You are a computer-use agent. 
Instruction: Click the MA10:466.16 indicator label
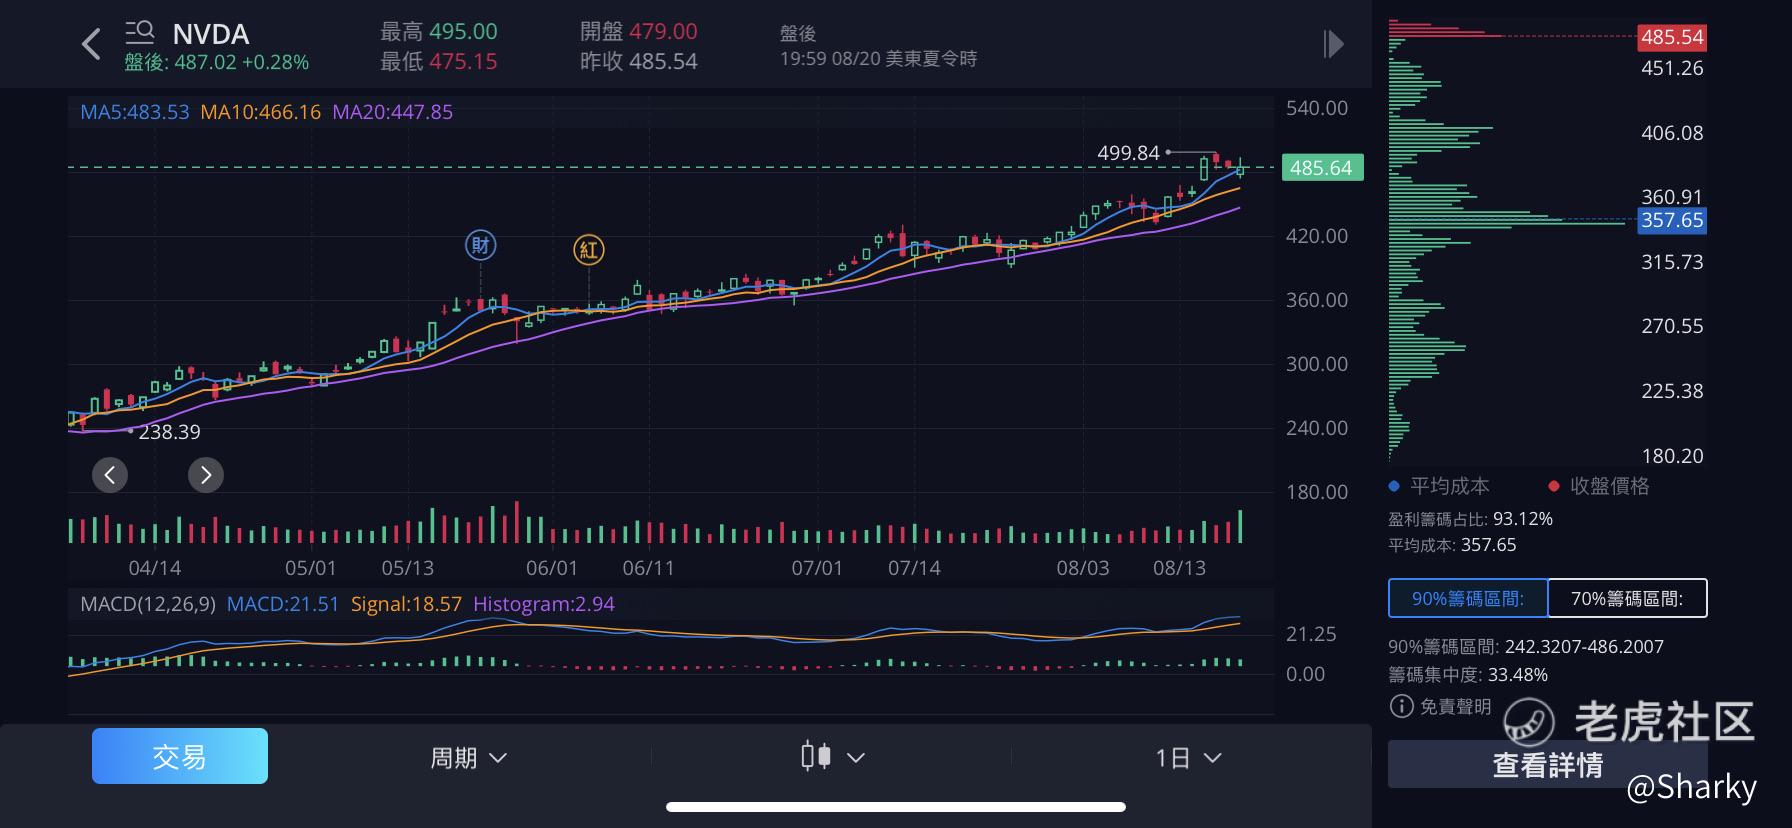(261, 112)
